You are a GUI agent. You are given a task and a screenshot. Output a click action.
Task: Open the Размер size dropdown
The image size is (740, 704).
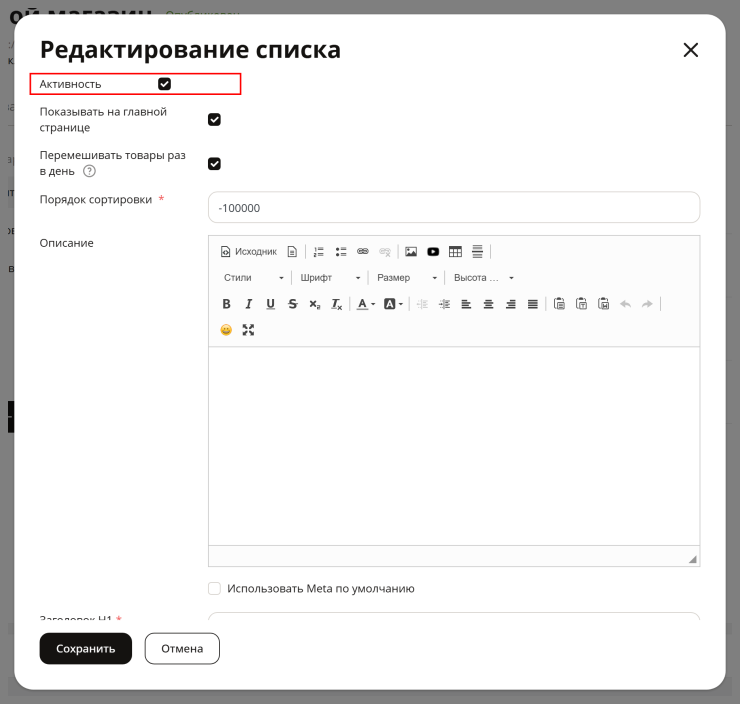407,278
